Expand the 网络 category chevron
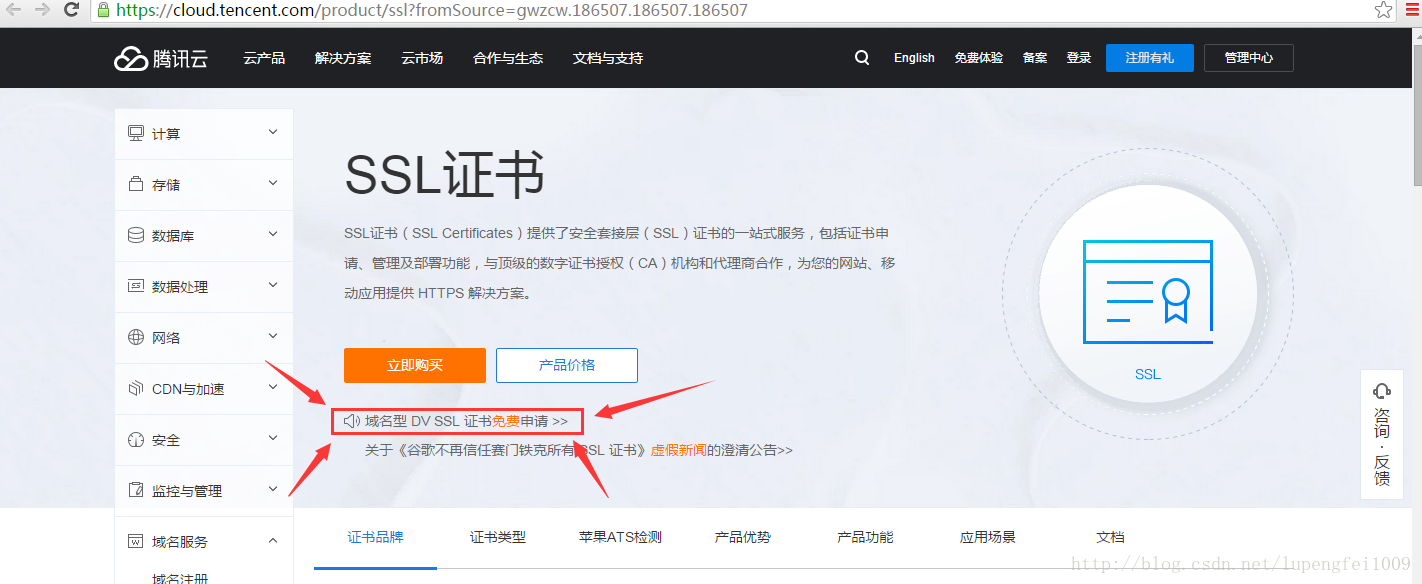This screenshot has height=584, width=1422. (x=273, y=336)
